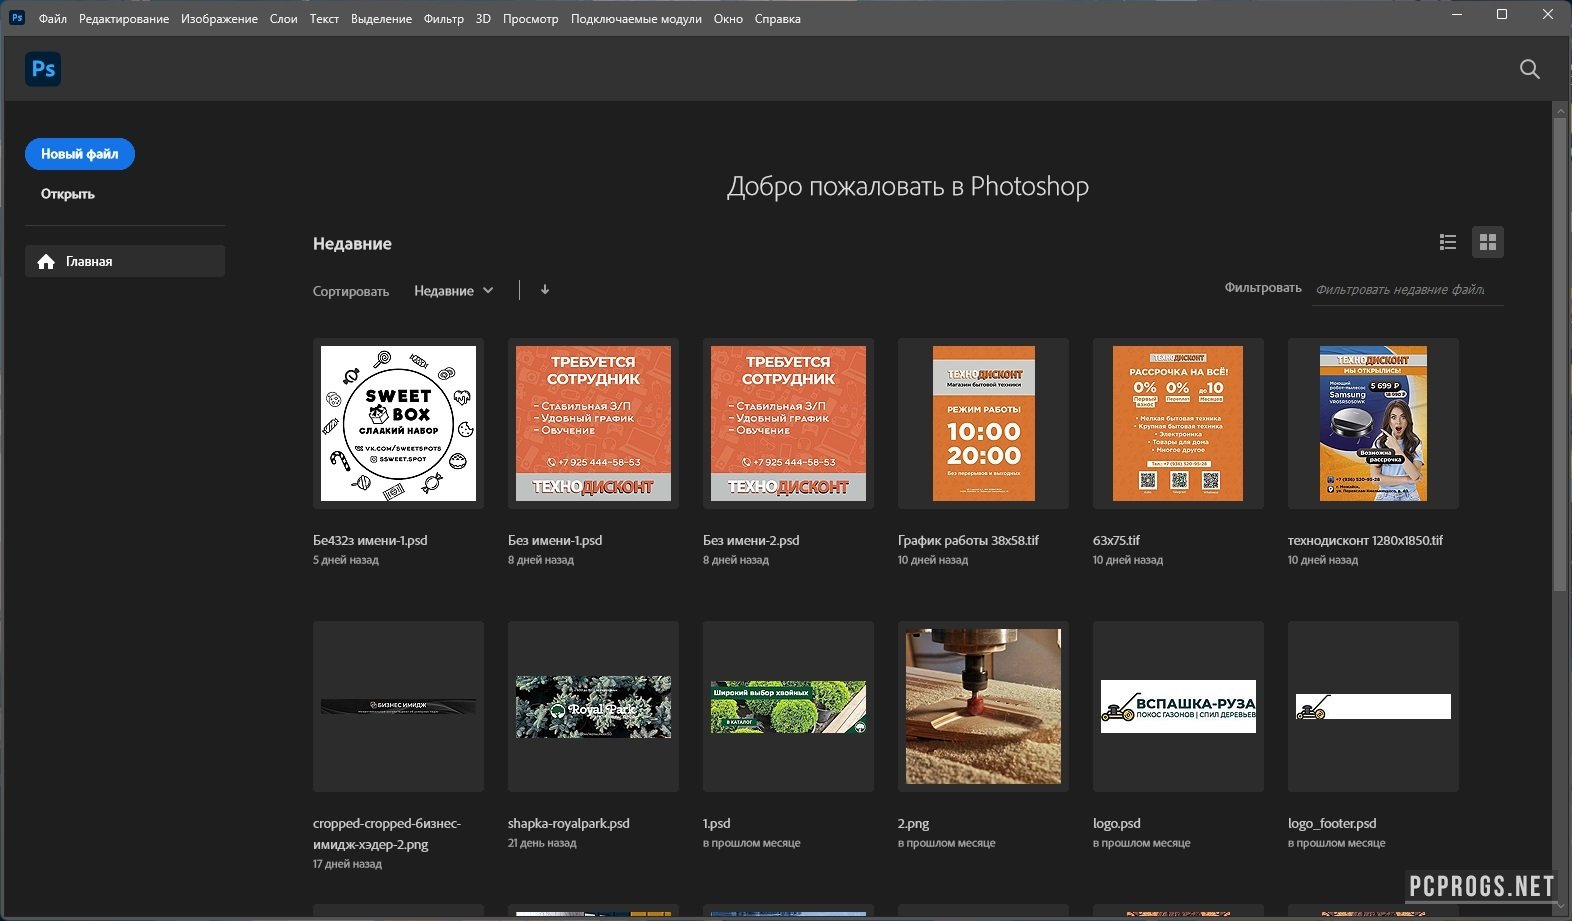
Task: Click the Новый файл button
Action: coord(80,154)
